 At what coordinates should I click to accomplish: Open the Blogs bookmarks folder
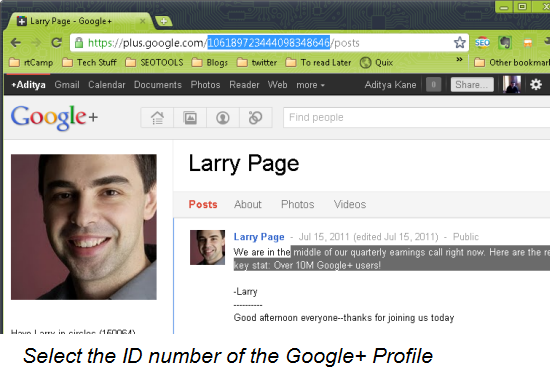210,63
